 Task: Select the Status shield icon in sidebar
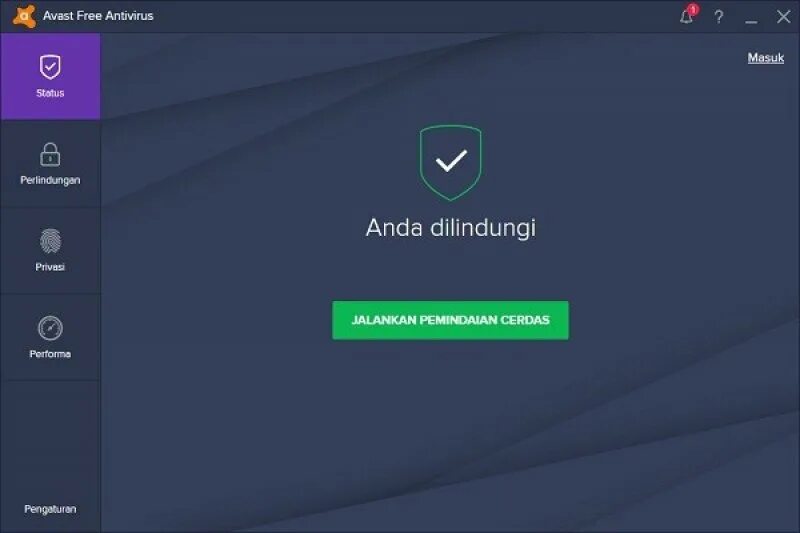point(50,67)
